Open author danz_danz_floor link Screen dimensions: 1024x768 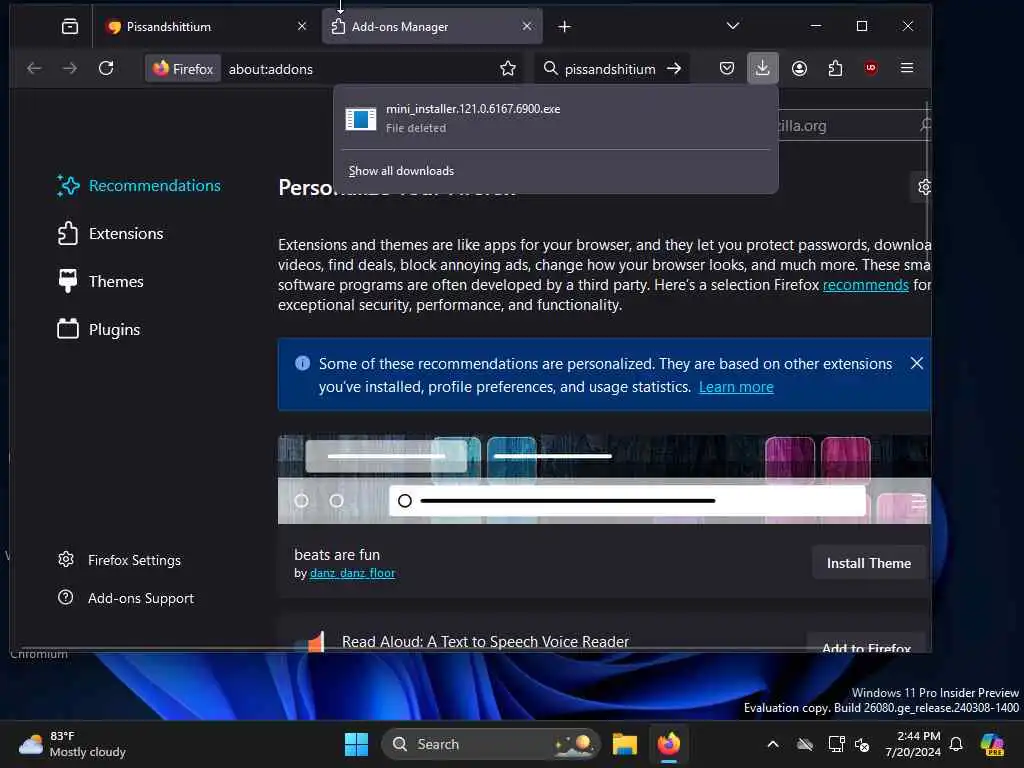352,573
